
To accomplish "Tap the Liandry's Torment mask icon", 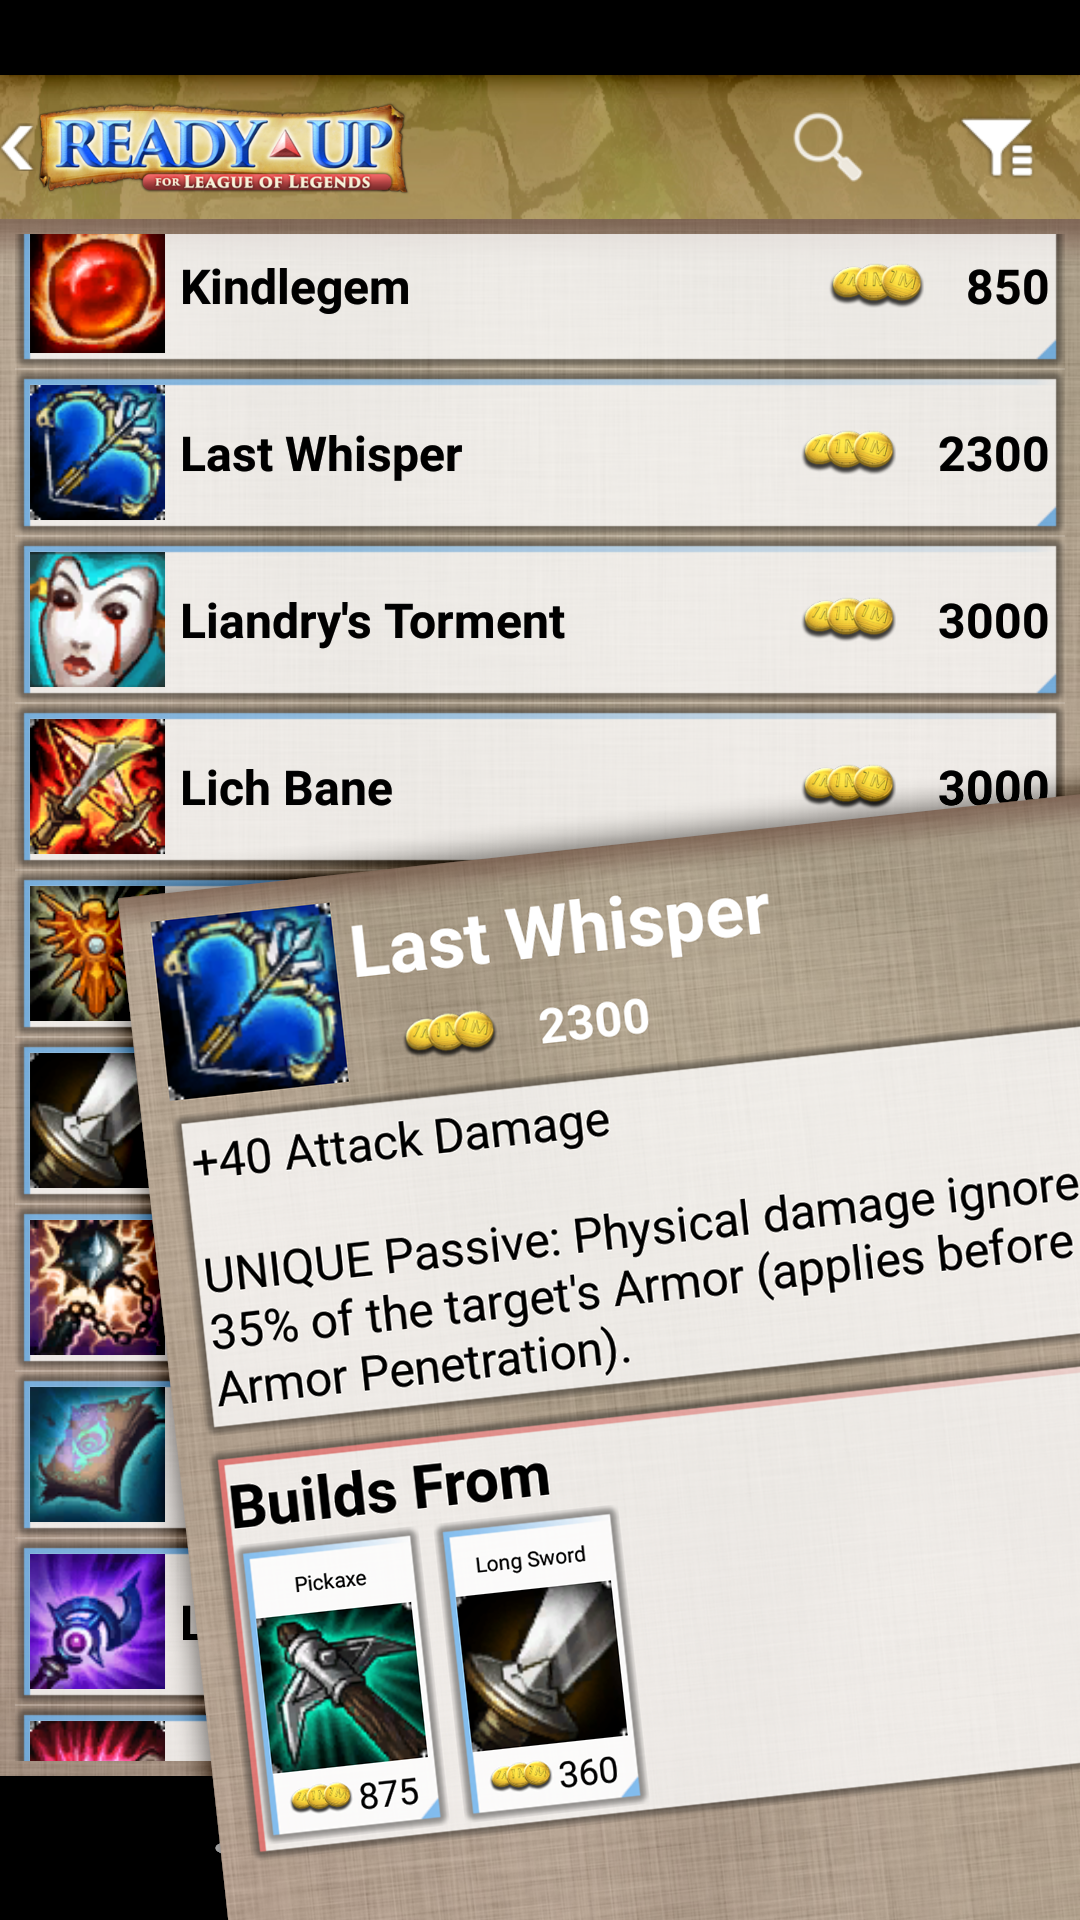I will [x=97, y=619].
